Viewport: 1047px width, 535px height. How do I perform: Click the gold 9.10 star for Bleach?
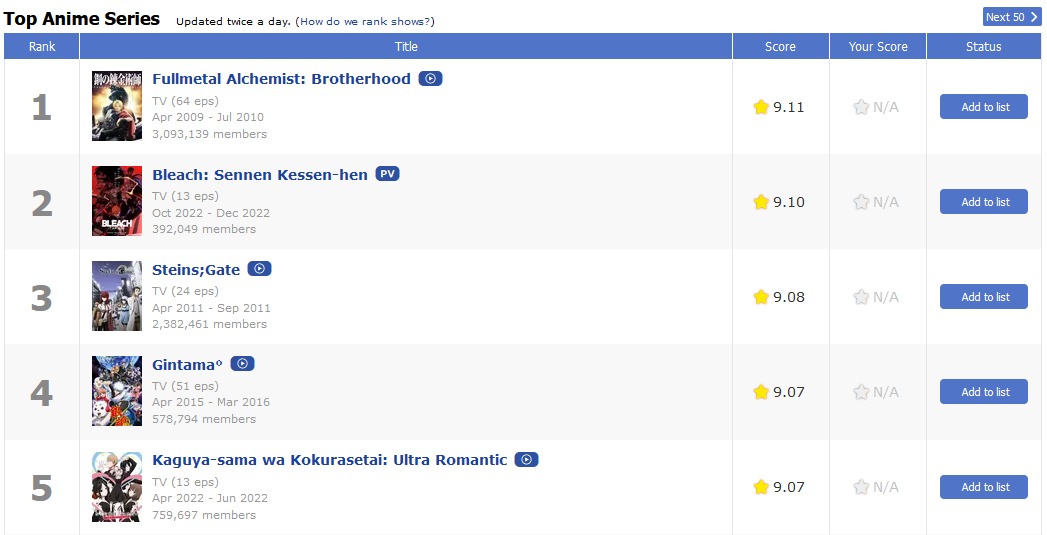[x=761, y=202]
